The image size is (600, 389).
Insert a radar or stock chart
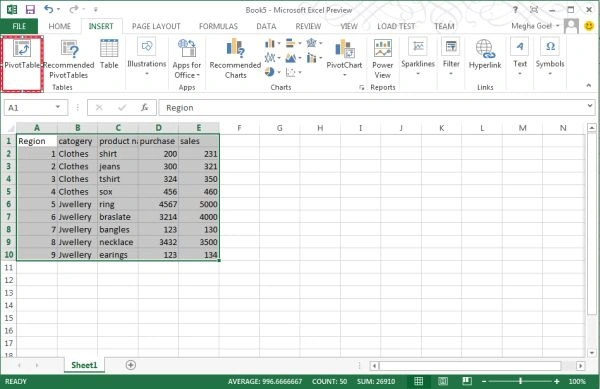(x=314, y=43)
